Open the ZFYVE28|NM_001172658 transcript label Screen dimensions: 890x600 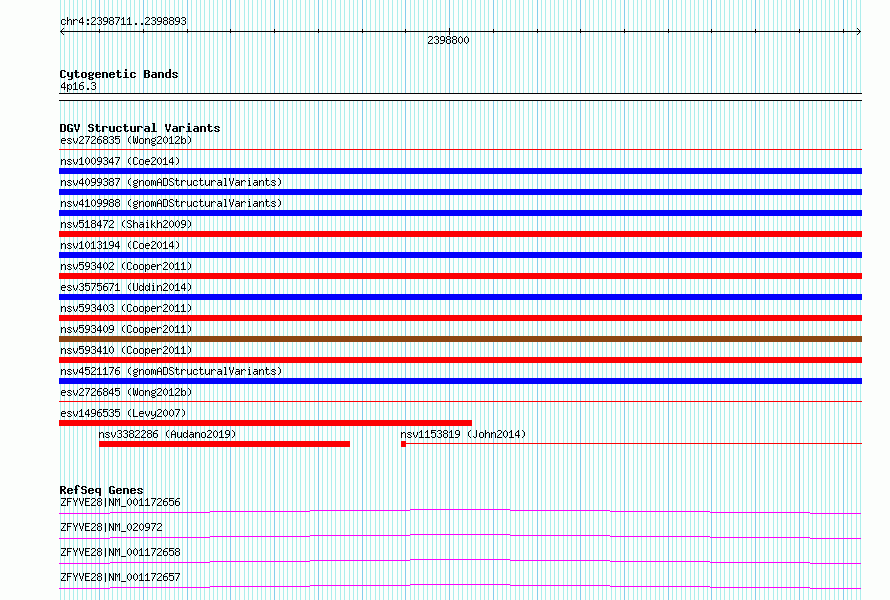[120, 552]
